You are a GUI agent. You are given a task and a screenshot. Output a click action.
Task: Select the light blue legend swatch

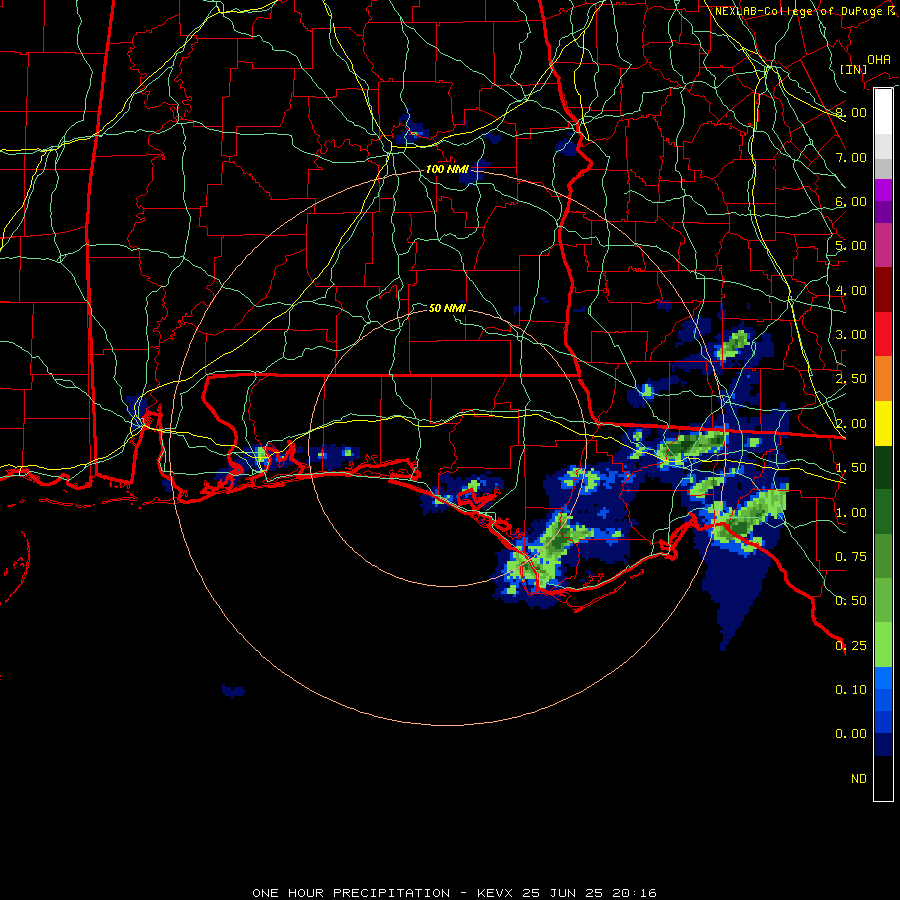pos(883,678)
